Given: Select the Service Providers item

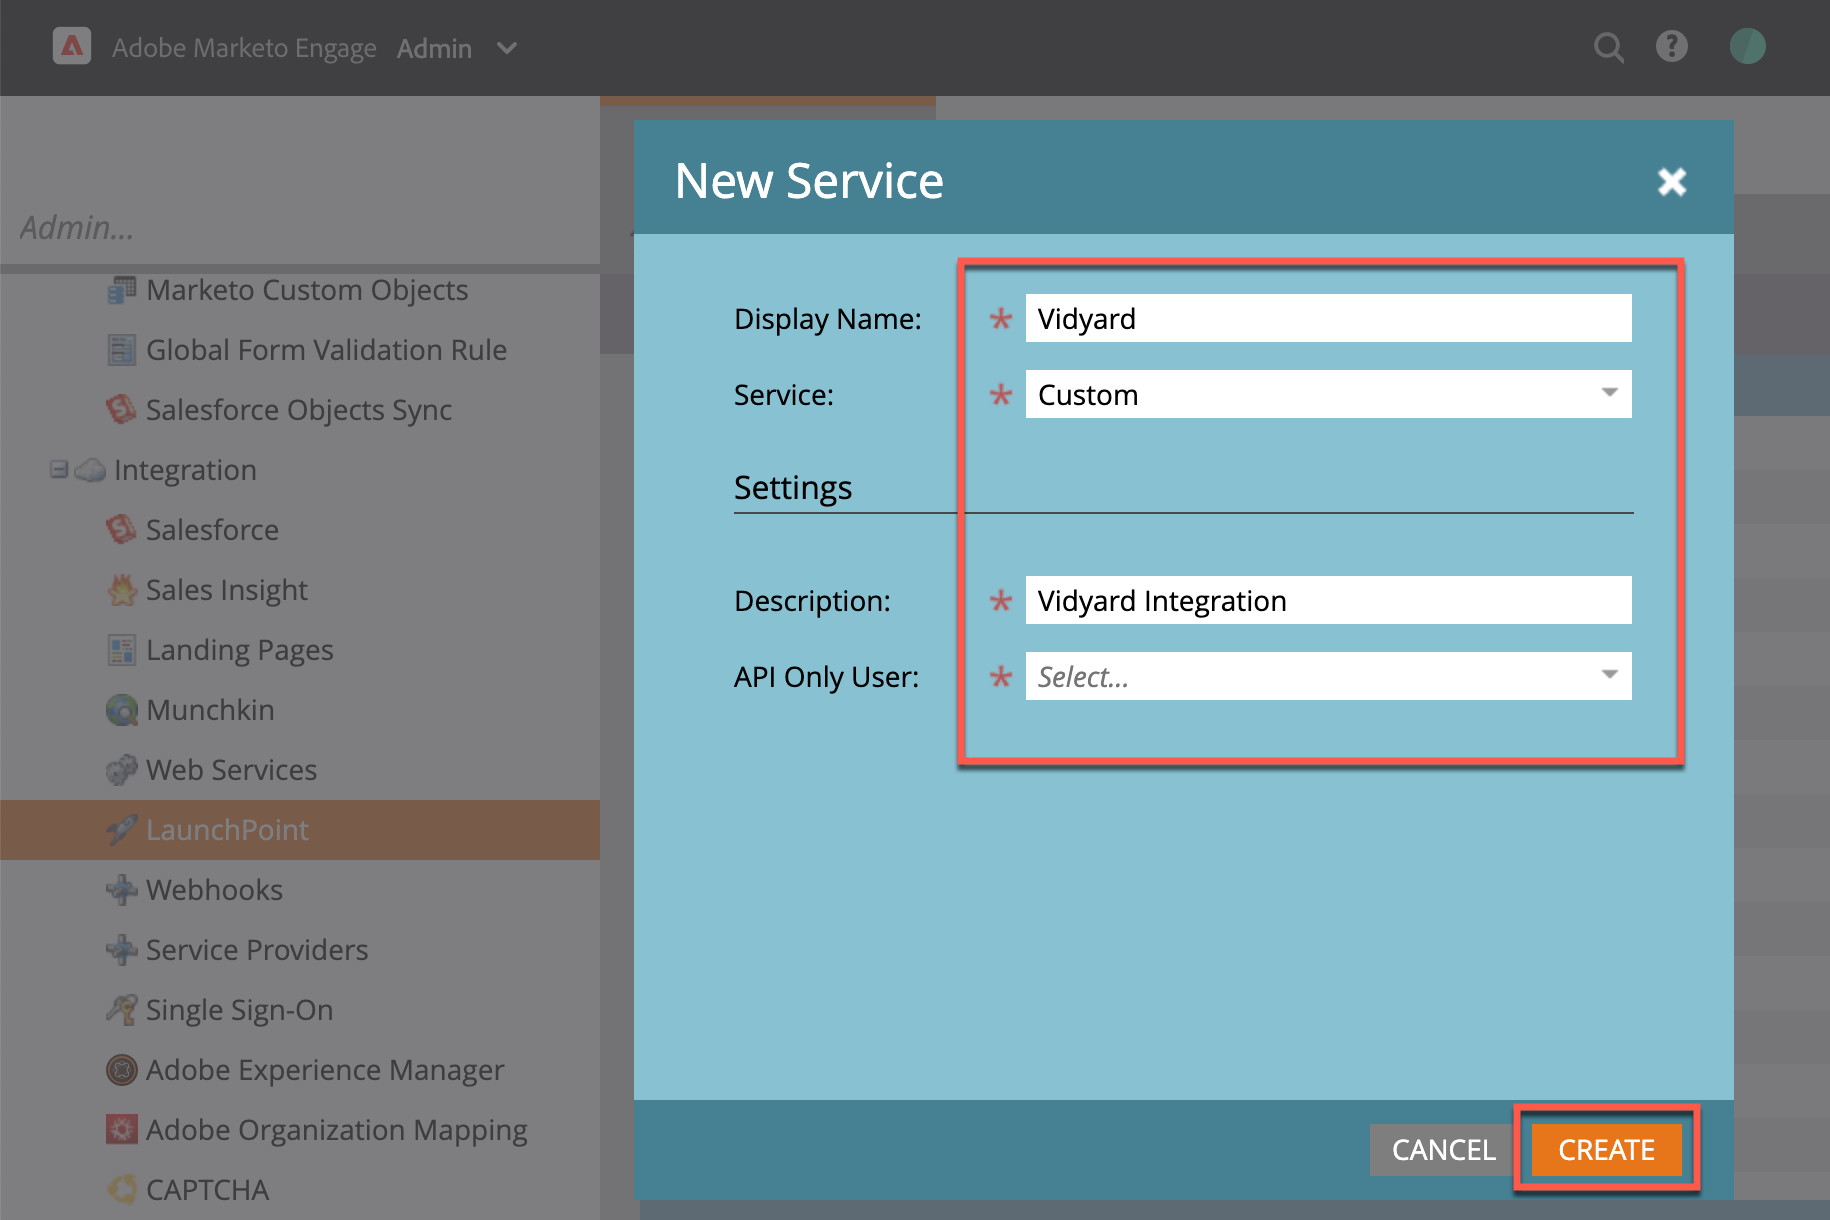Looking at the screenshot, I should pyautogui.click(x=257, y=950).
